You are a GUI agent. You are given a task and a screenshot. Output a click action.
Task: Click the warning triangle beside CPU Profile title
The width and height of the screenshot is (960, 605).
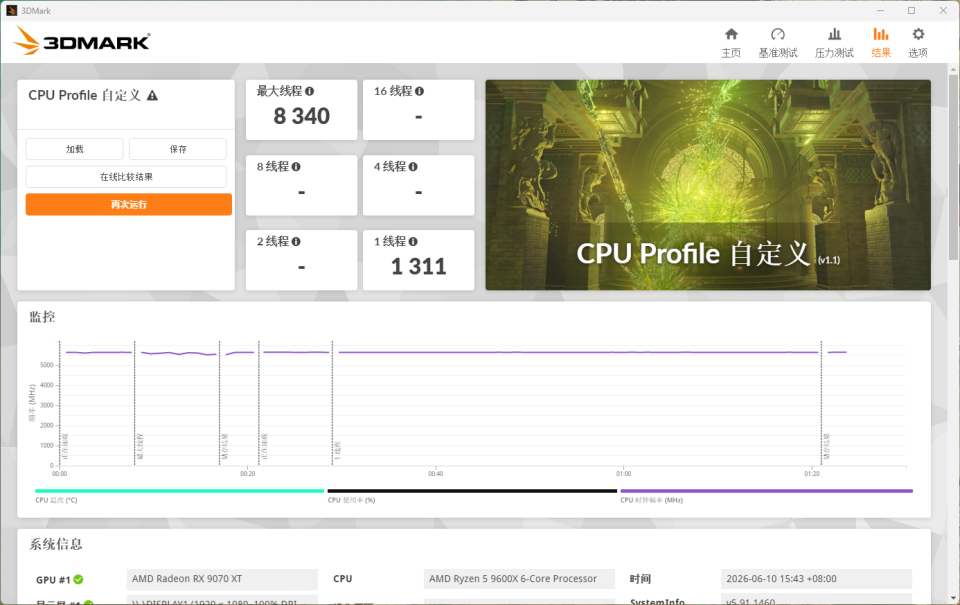(152, 96)
